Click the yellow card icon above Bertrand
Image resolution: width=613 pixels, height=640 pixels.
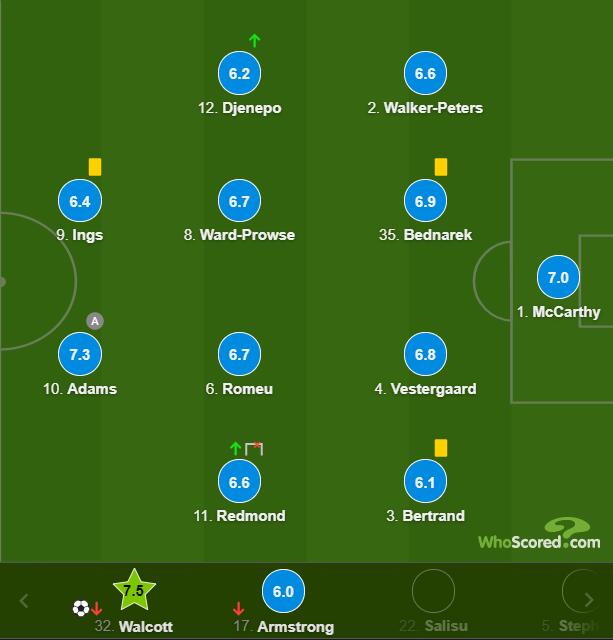[441, 448]
